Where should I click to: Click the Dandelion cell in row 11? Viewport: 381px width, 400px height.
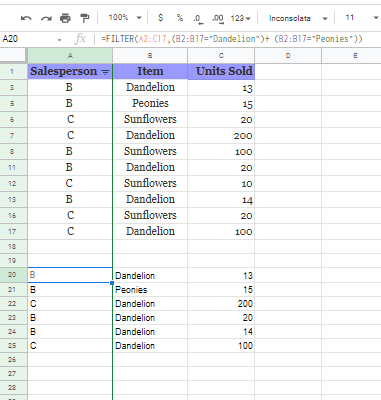[150, 167]
